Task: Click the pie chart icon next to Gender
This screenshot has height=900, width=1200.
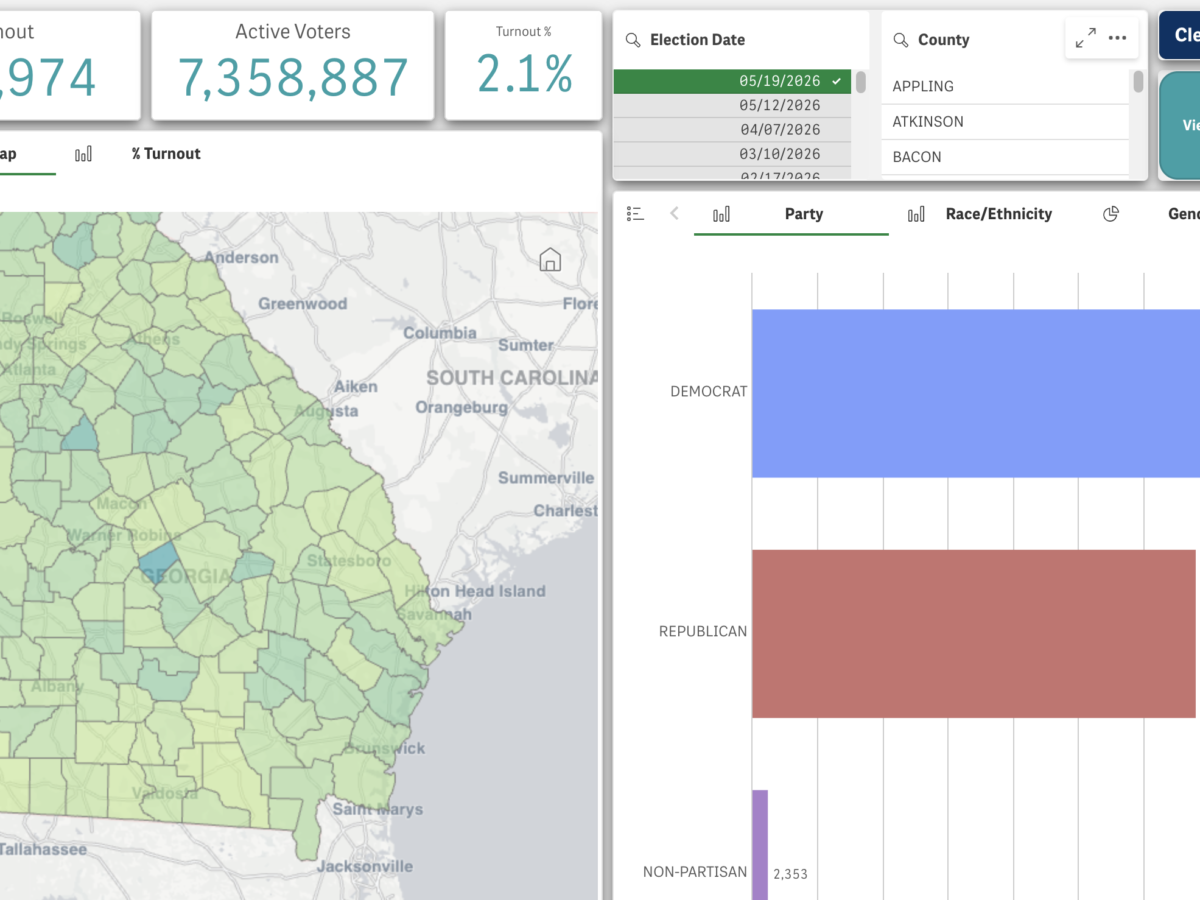Action: pyautogui.click(x=1111, y=214)
